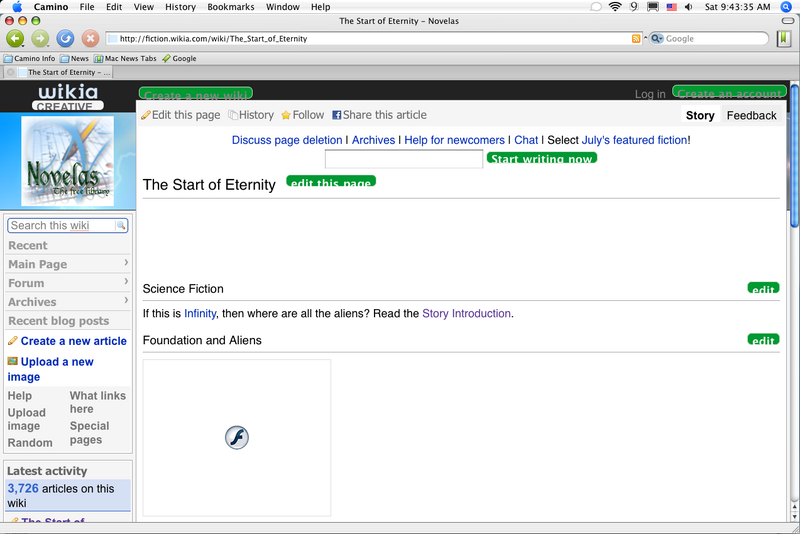Open Spotlight search icon

[x=786, y=7]
